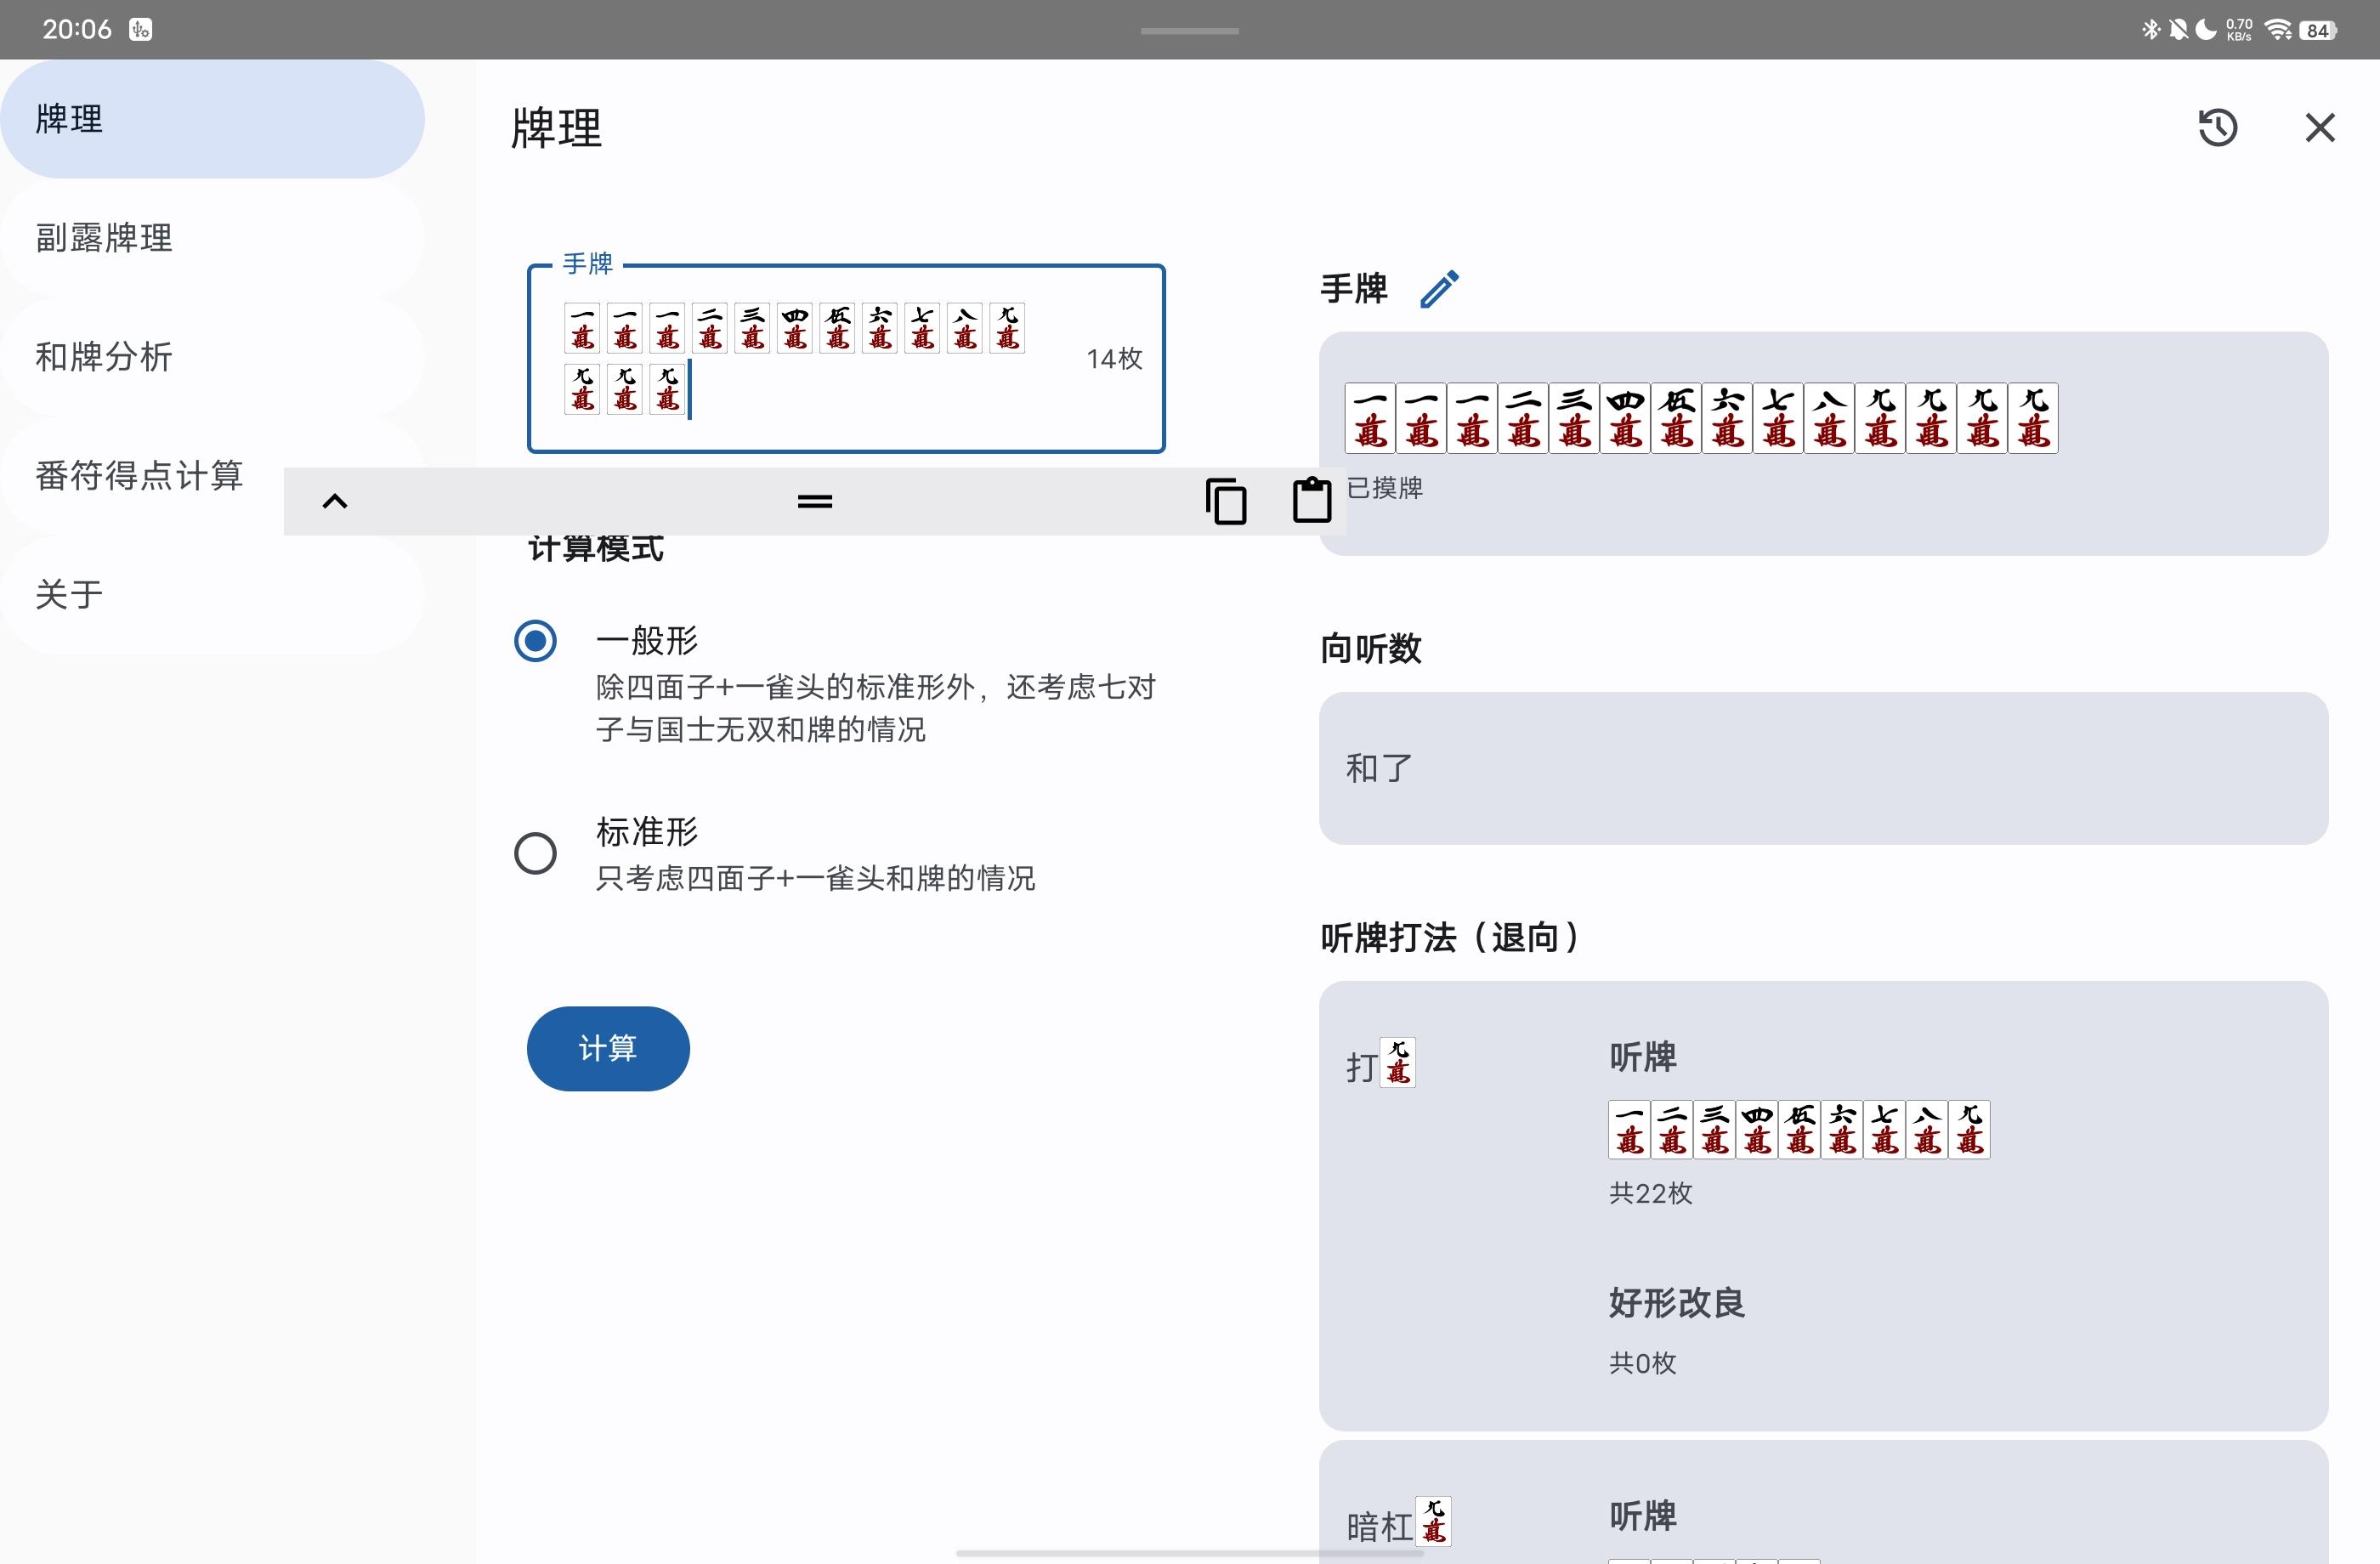Screen dimensions: 2380x1564
Task: Tap the Bluetooth icon in status bar
Action: pos(2151,30)
